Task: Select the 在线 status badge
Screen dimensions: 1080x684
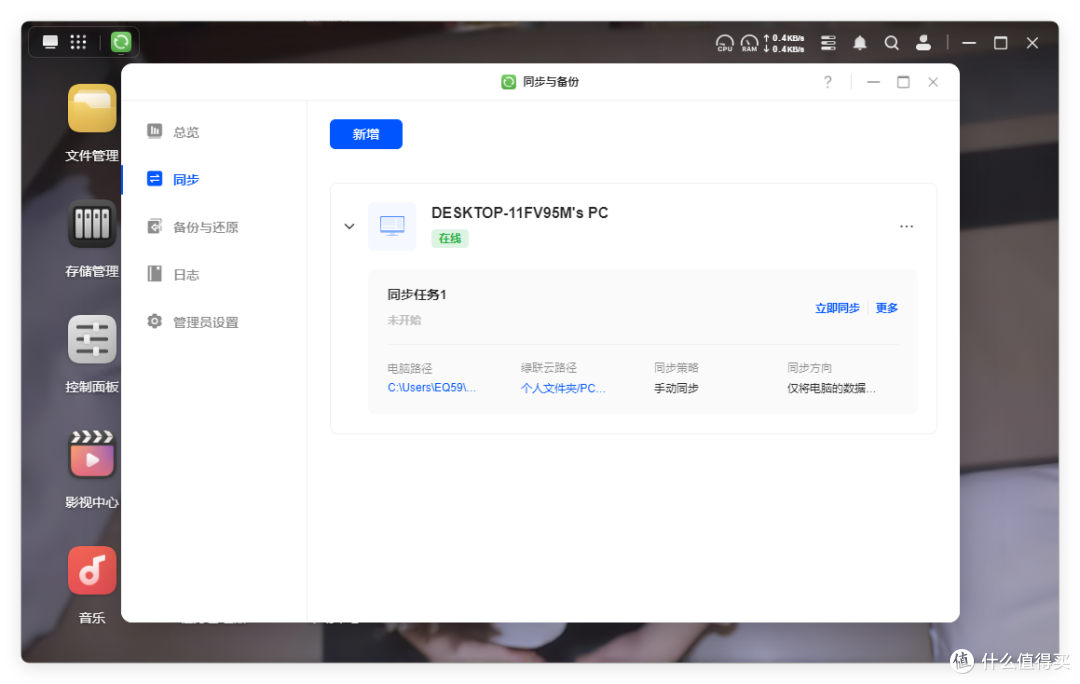Action: [450, 238]
